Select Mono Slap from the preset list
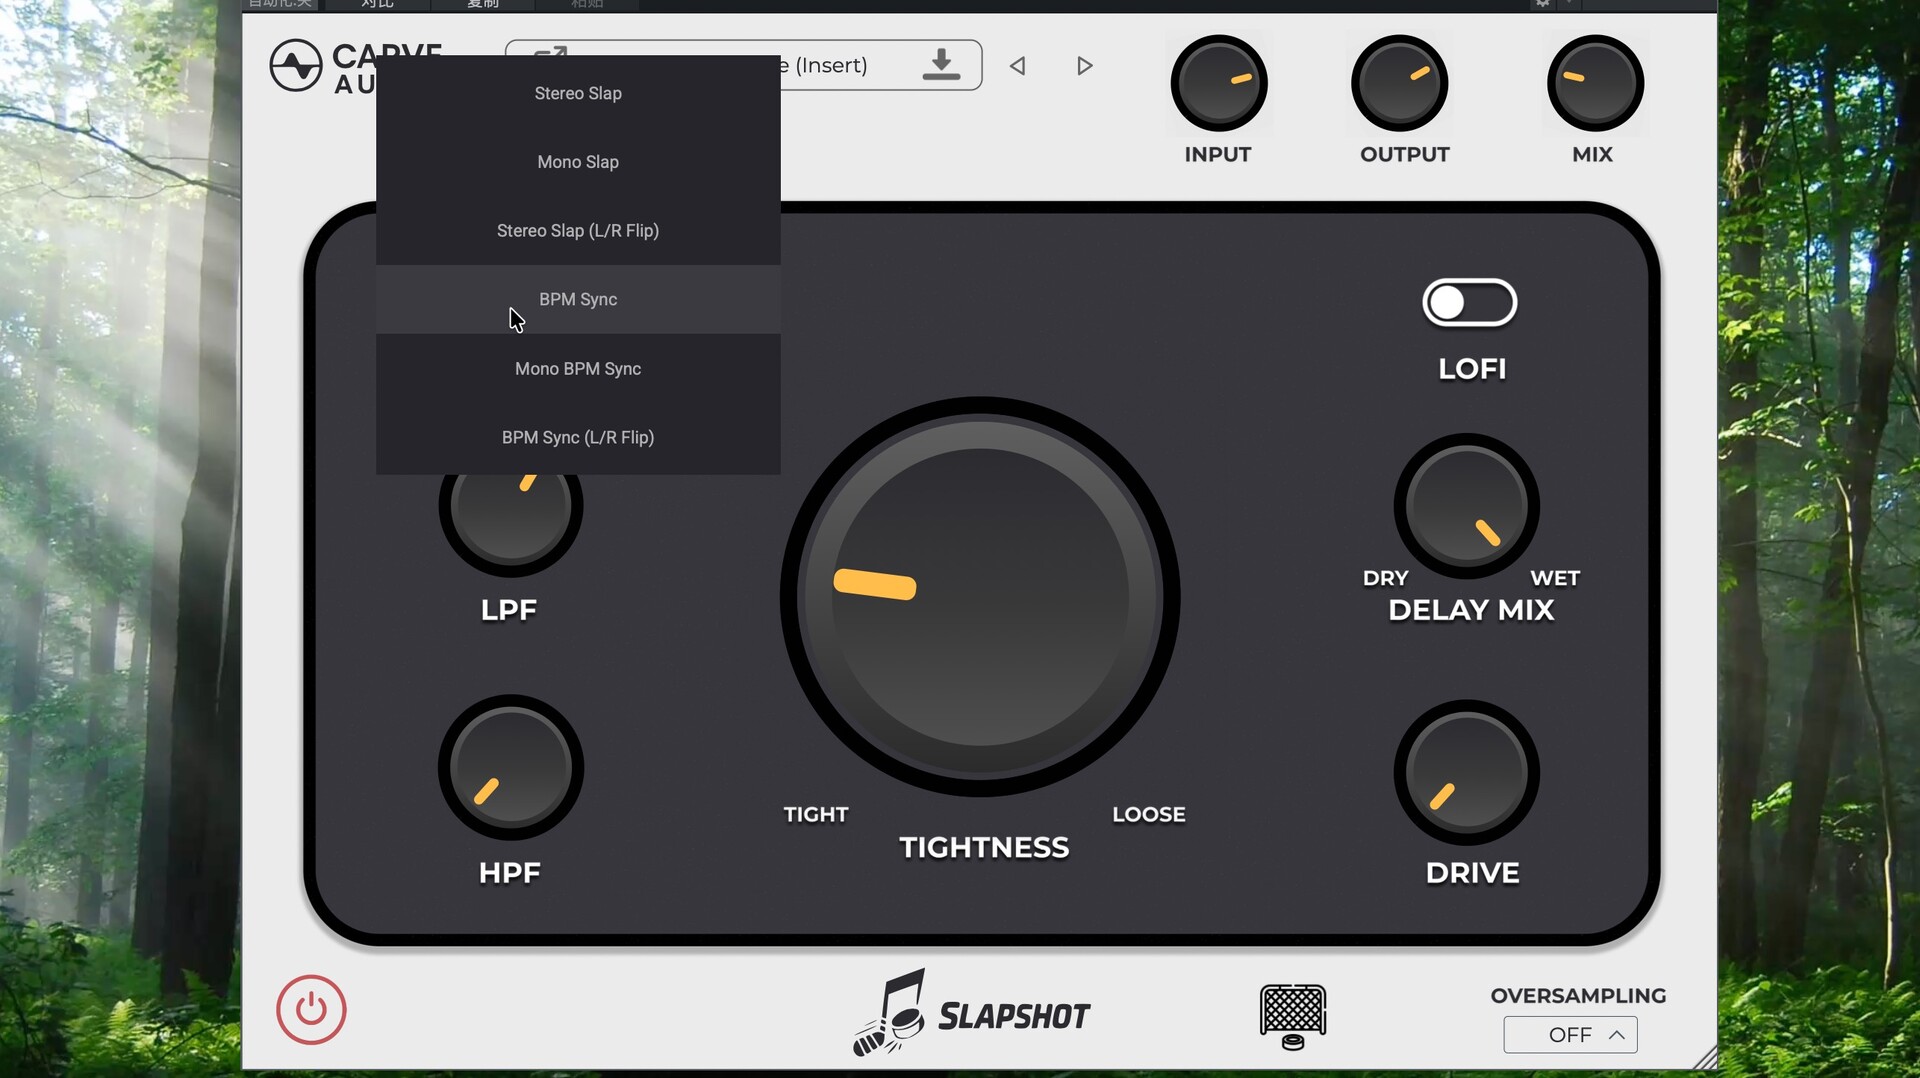Viewport: 1920px width, 1078px height. tap(578, 162)
